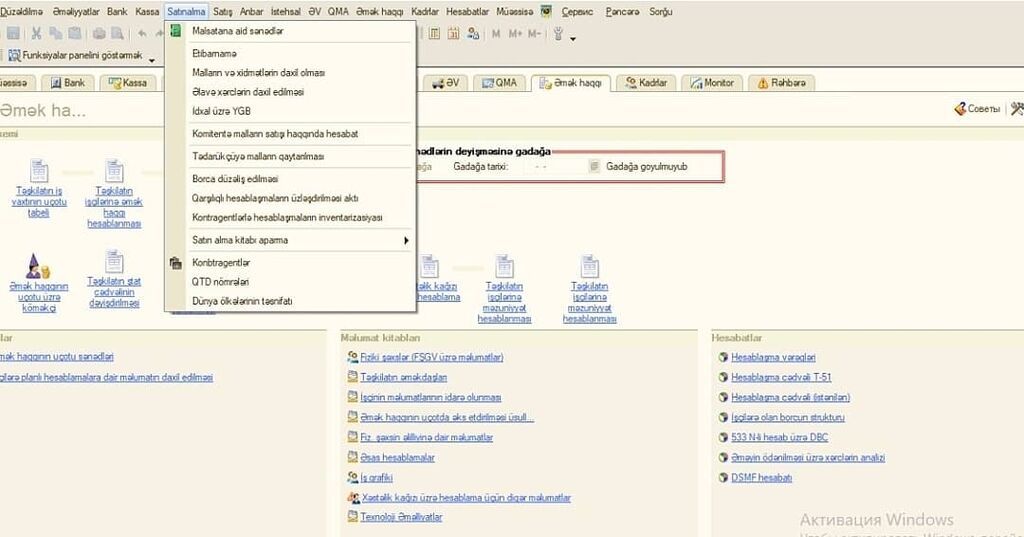Click the Print toolbar icon

point(99,33)
